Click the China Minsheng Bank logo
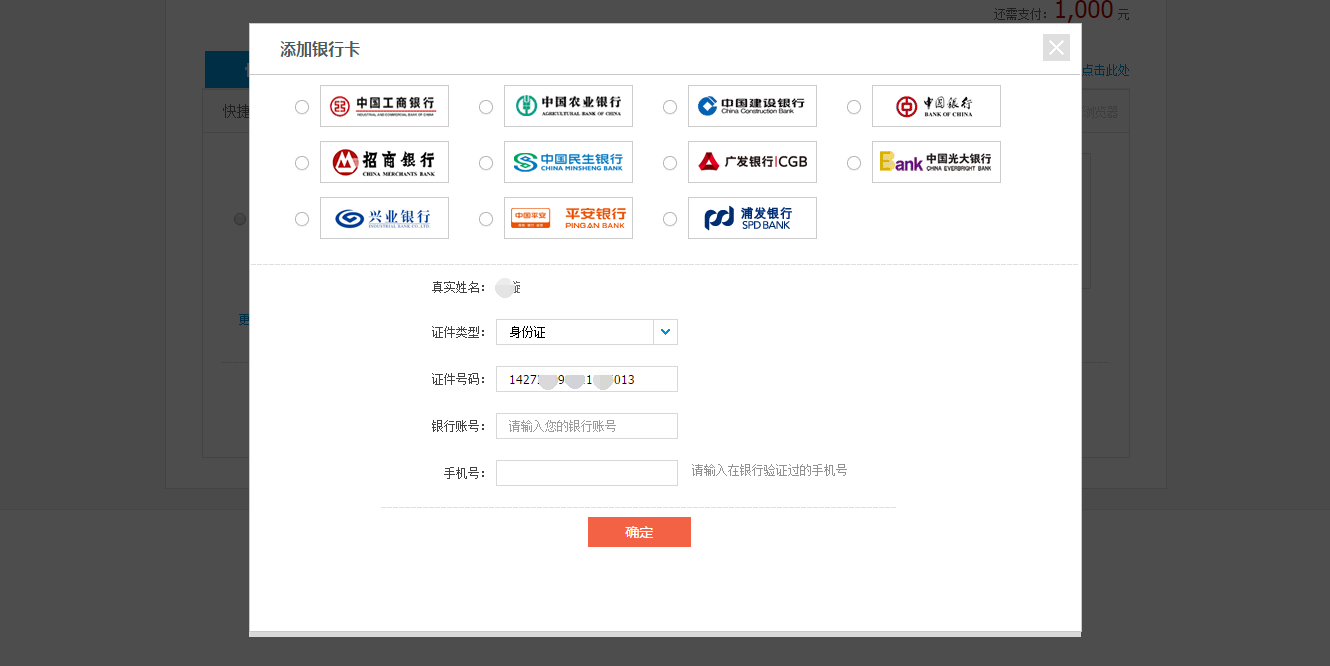The image size is (1330, 666). pos(568,162)
